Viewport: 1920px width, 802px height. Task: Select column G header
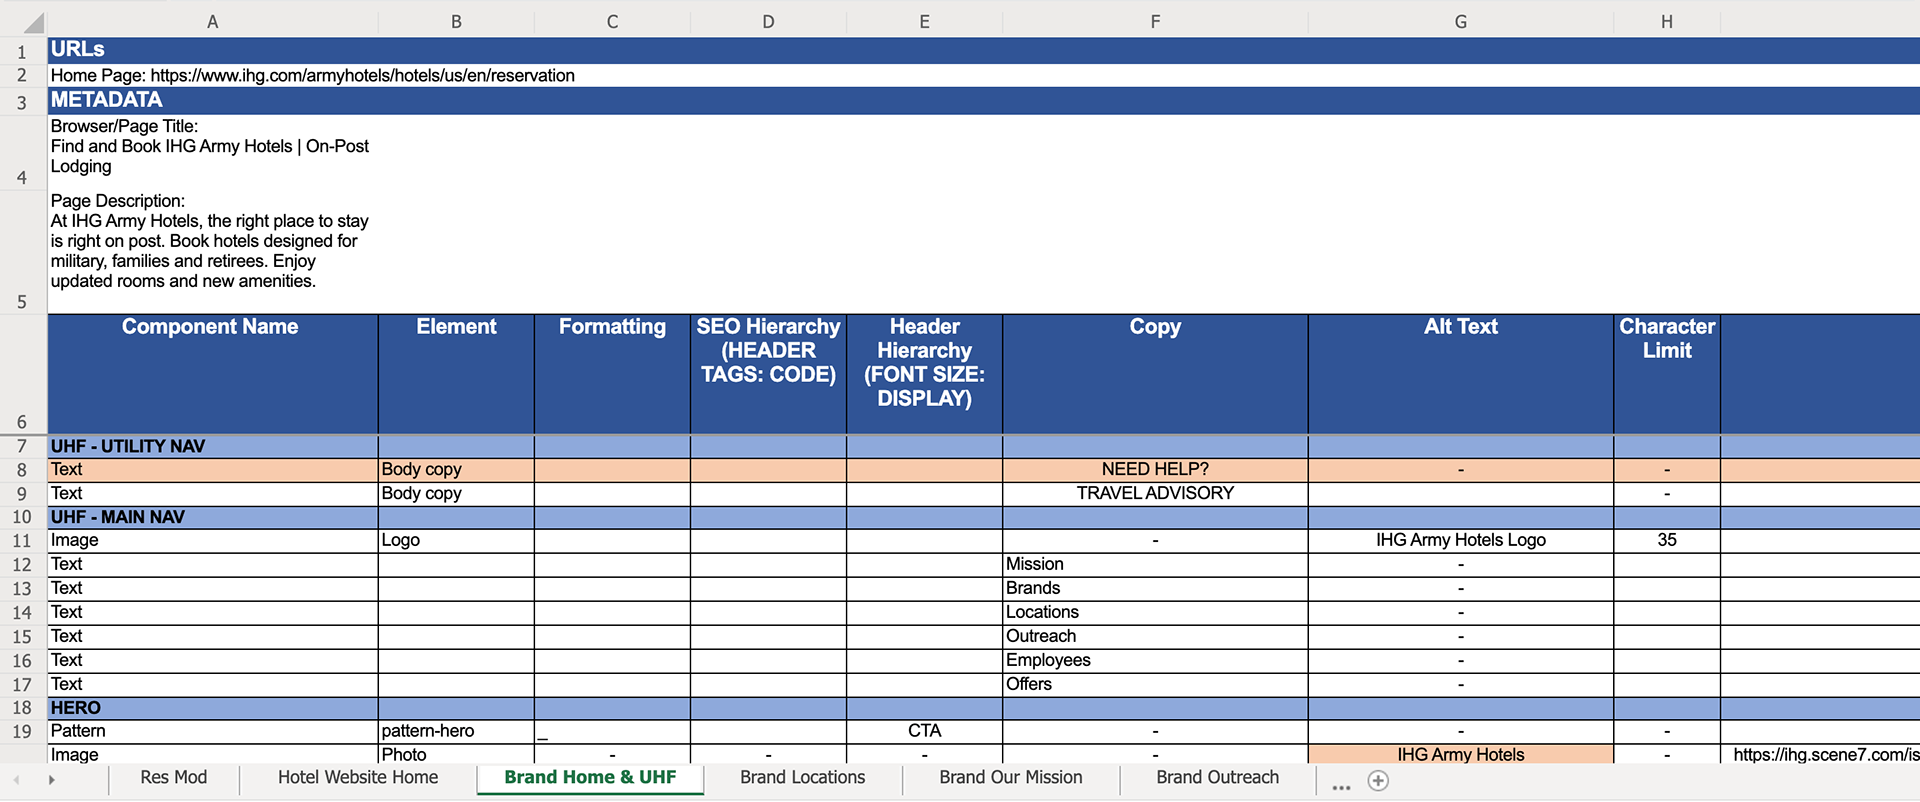pyautogui.click(x=1460, y=22)
